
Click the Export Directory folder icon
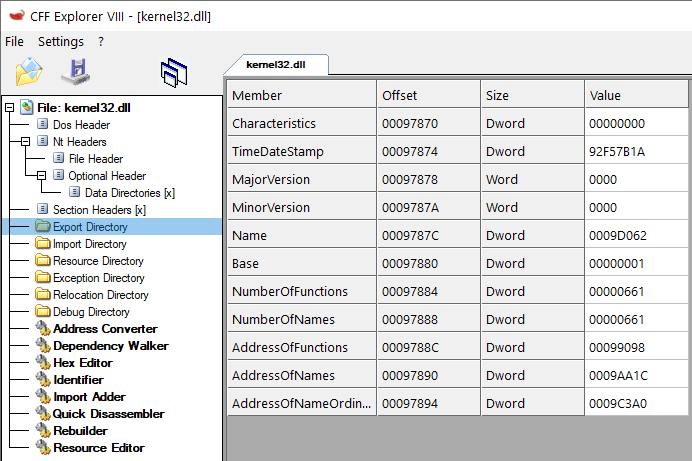43,226
